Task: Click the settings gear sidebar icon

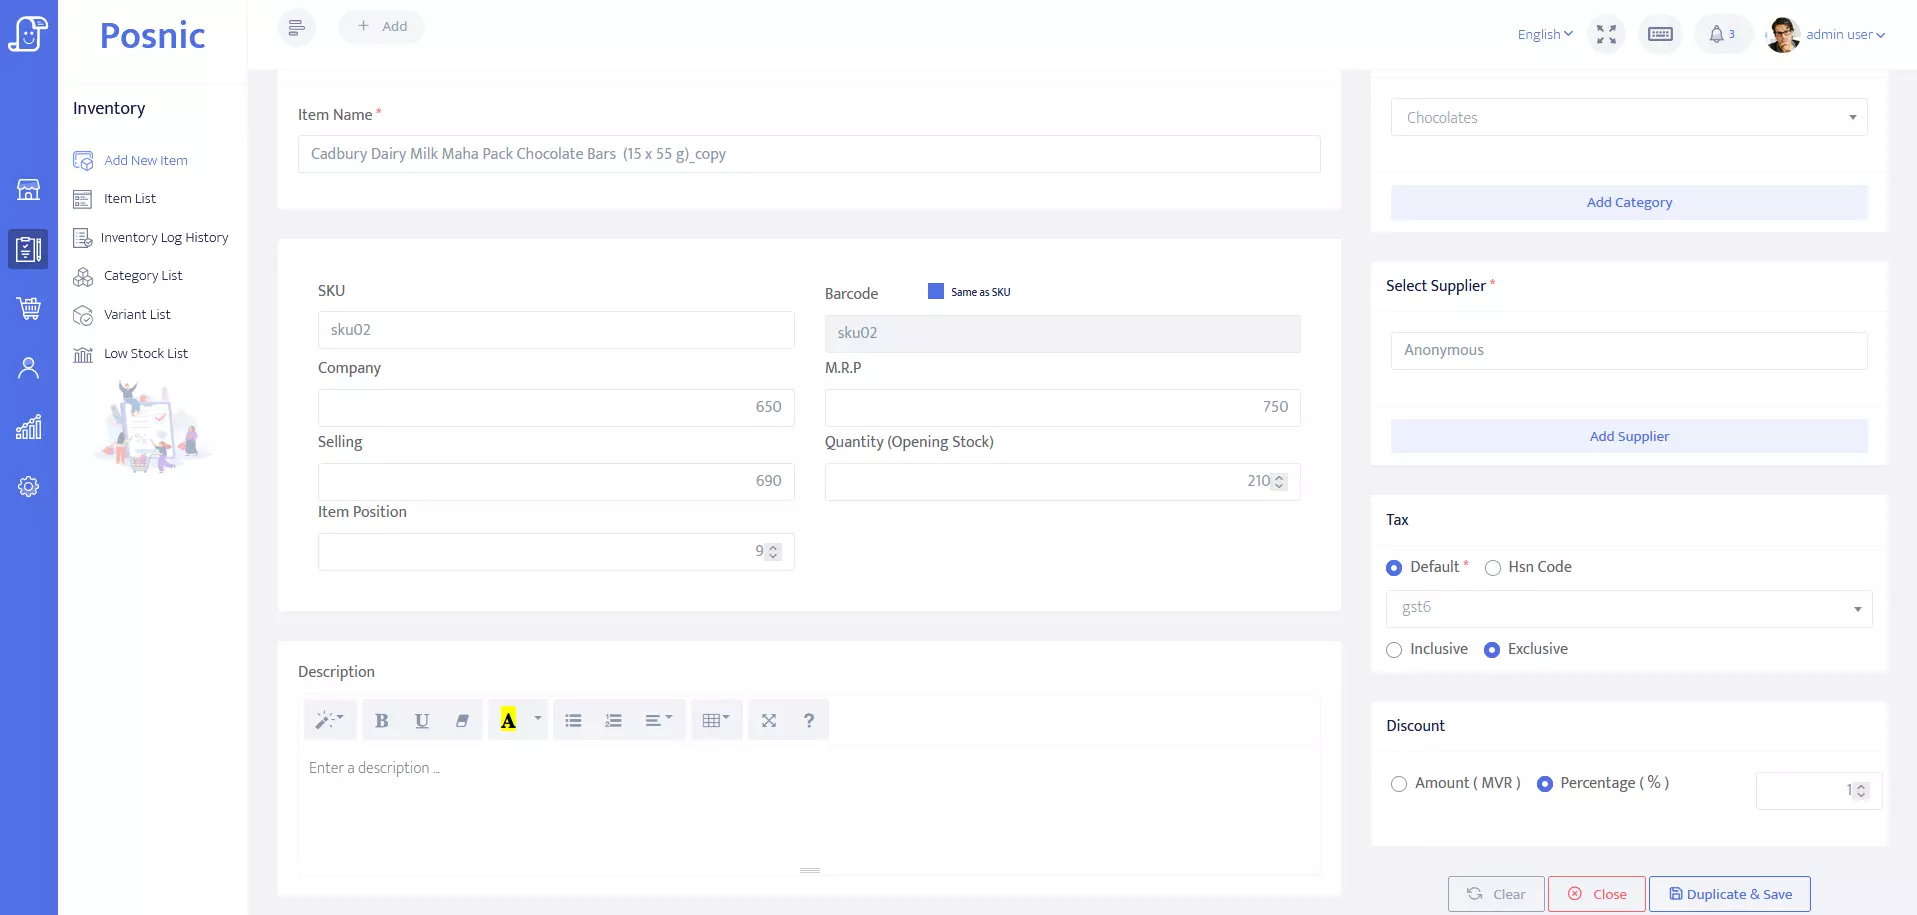Action: click(29, 487)
